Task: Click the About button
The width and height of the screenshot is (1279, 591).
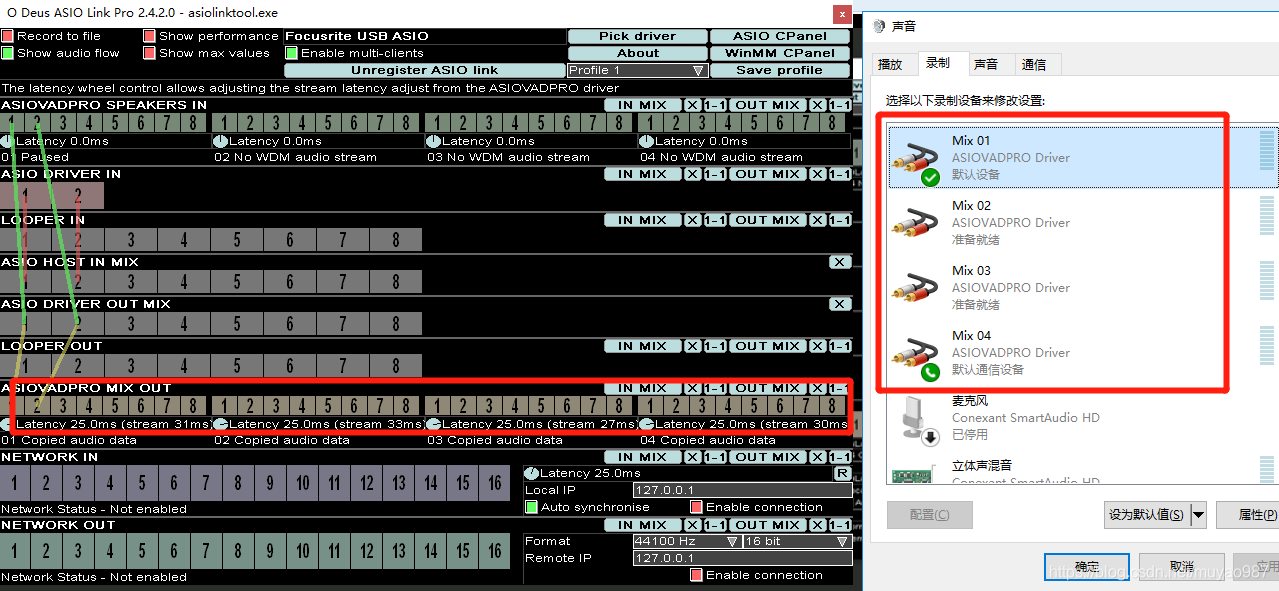Action: [x=638, y=53]
